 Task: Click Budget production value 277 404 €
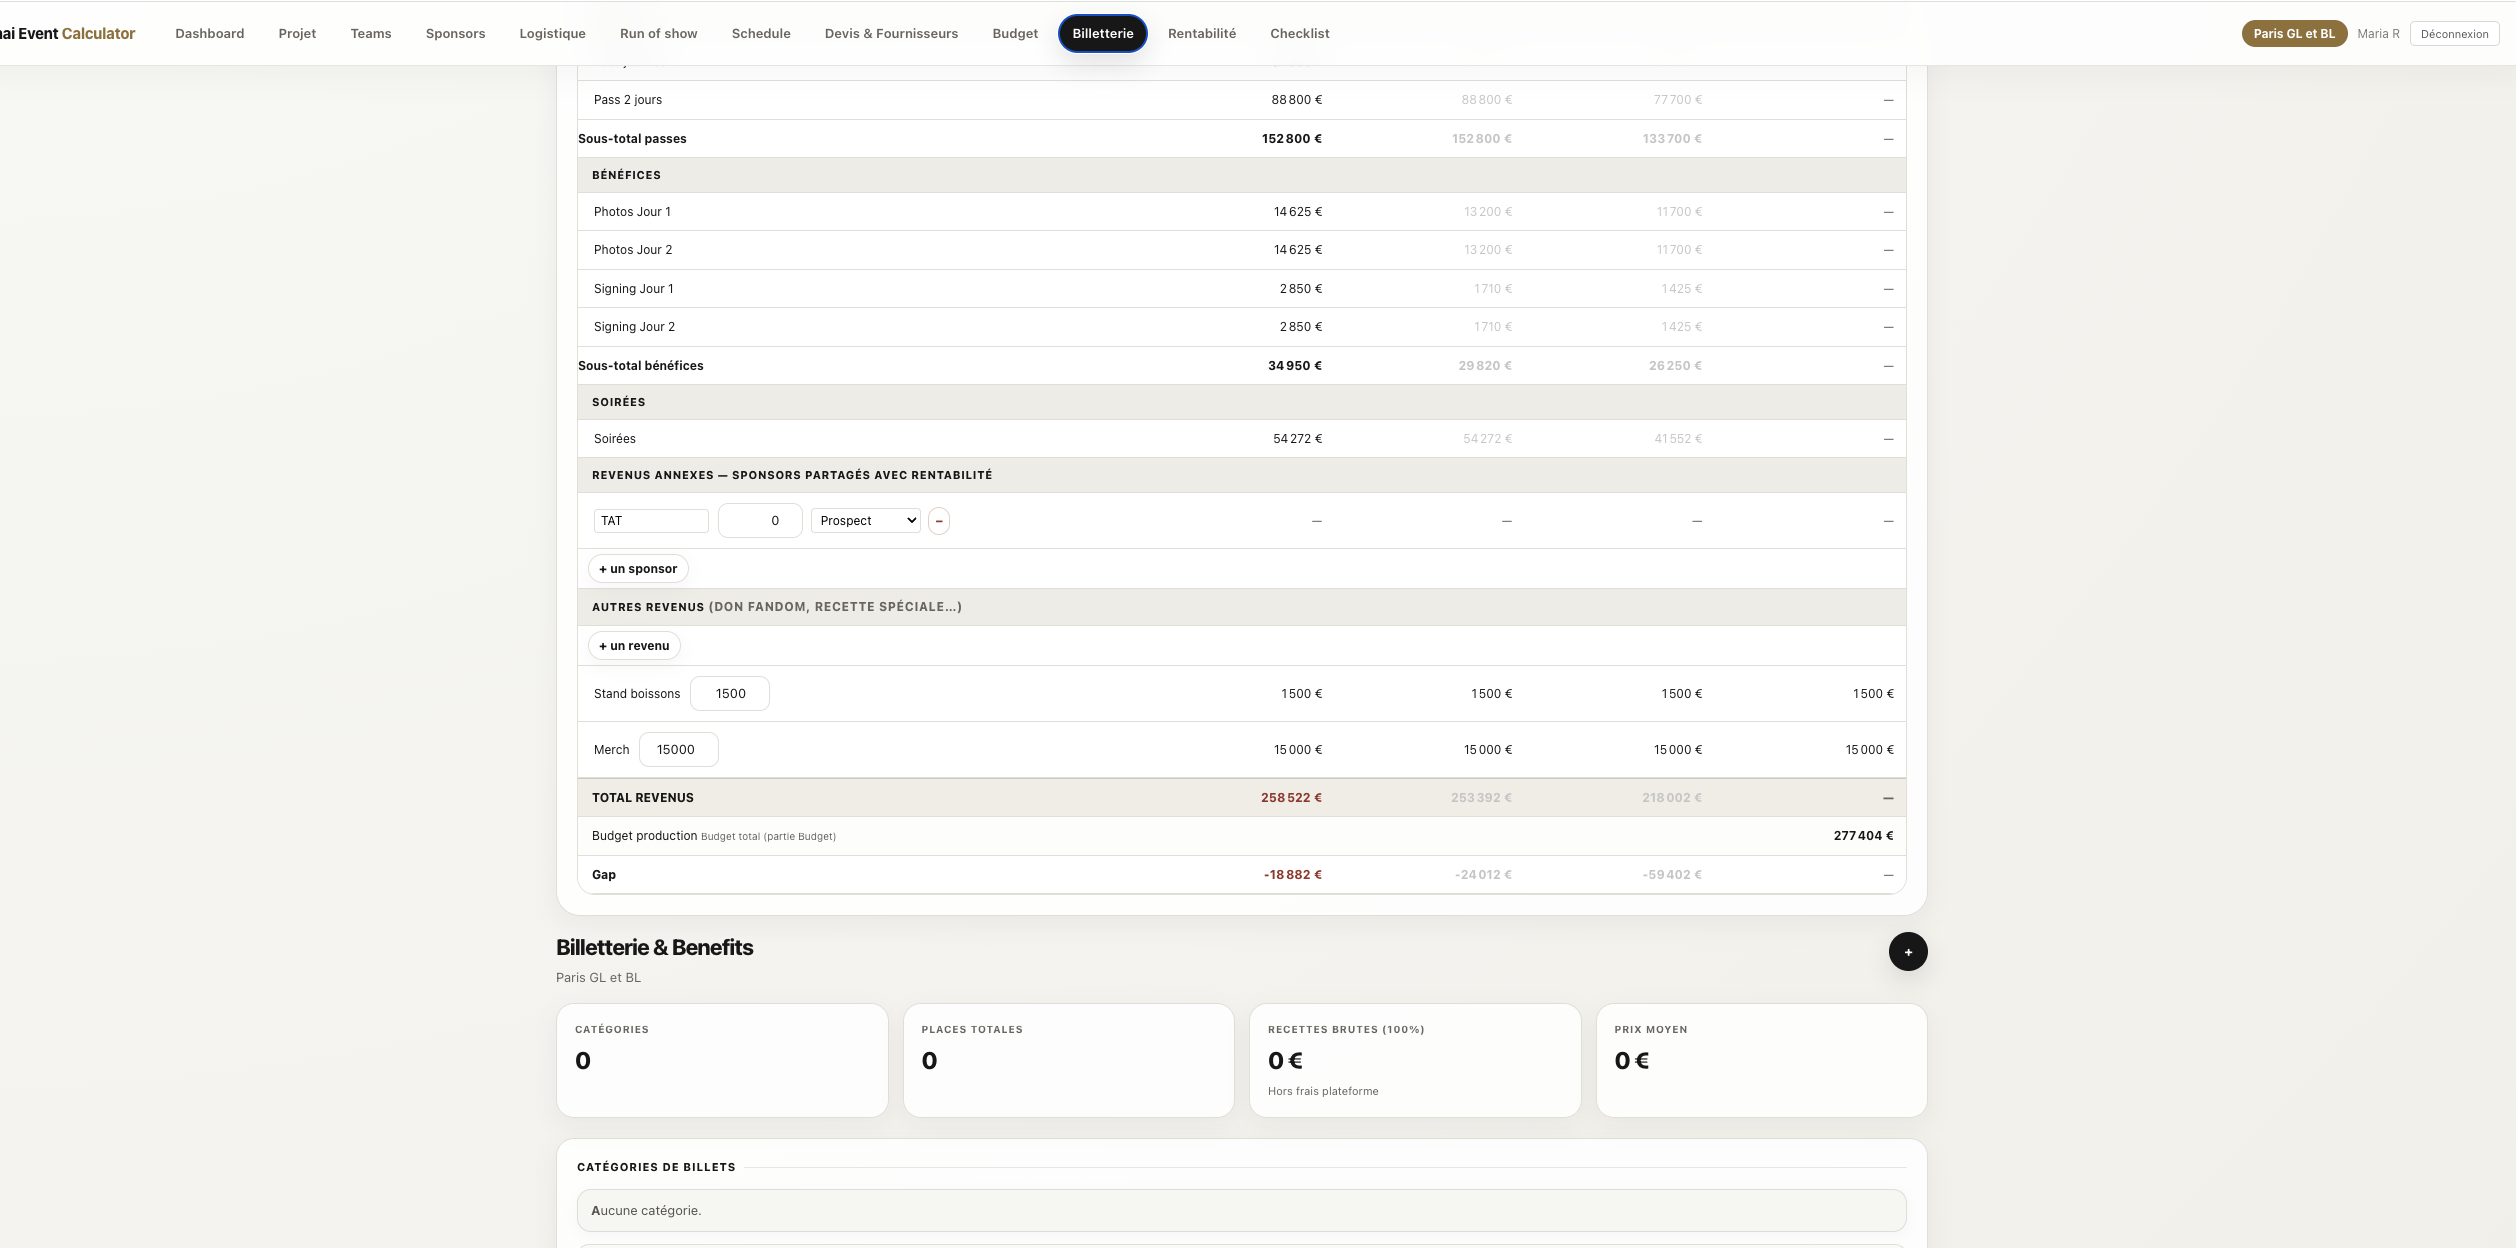coord(1863,836)
